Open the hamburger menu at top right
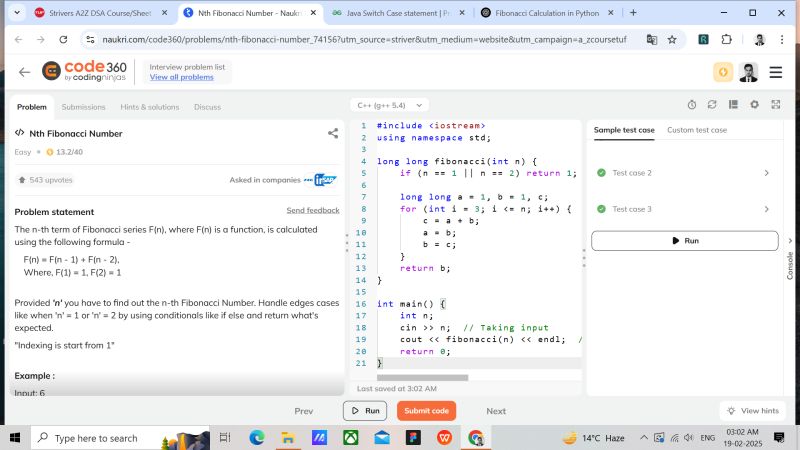The width and height of the screenshot is (800, 450). click(775, 72)
